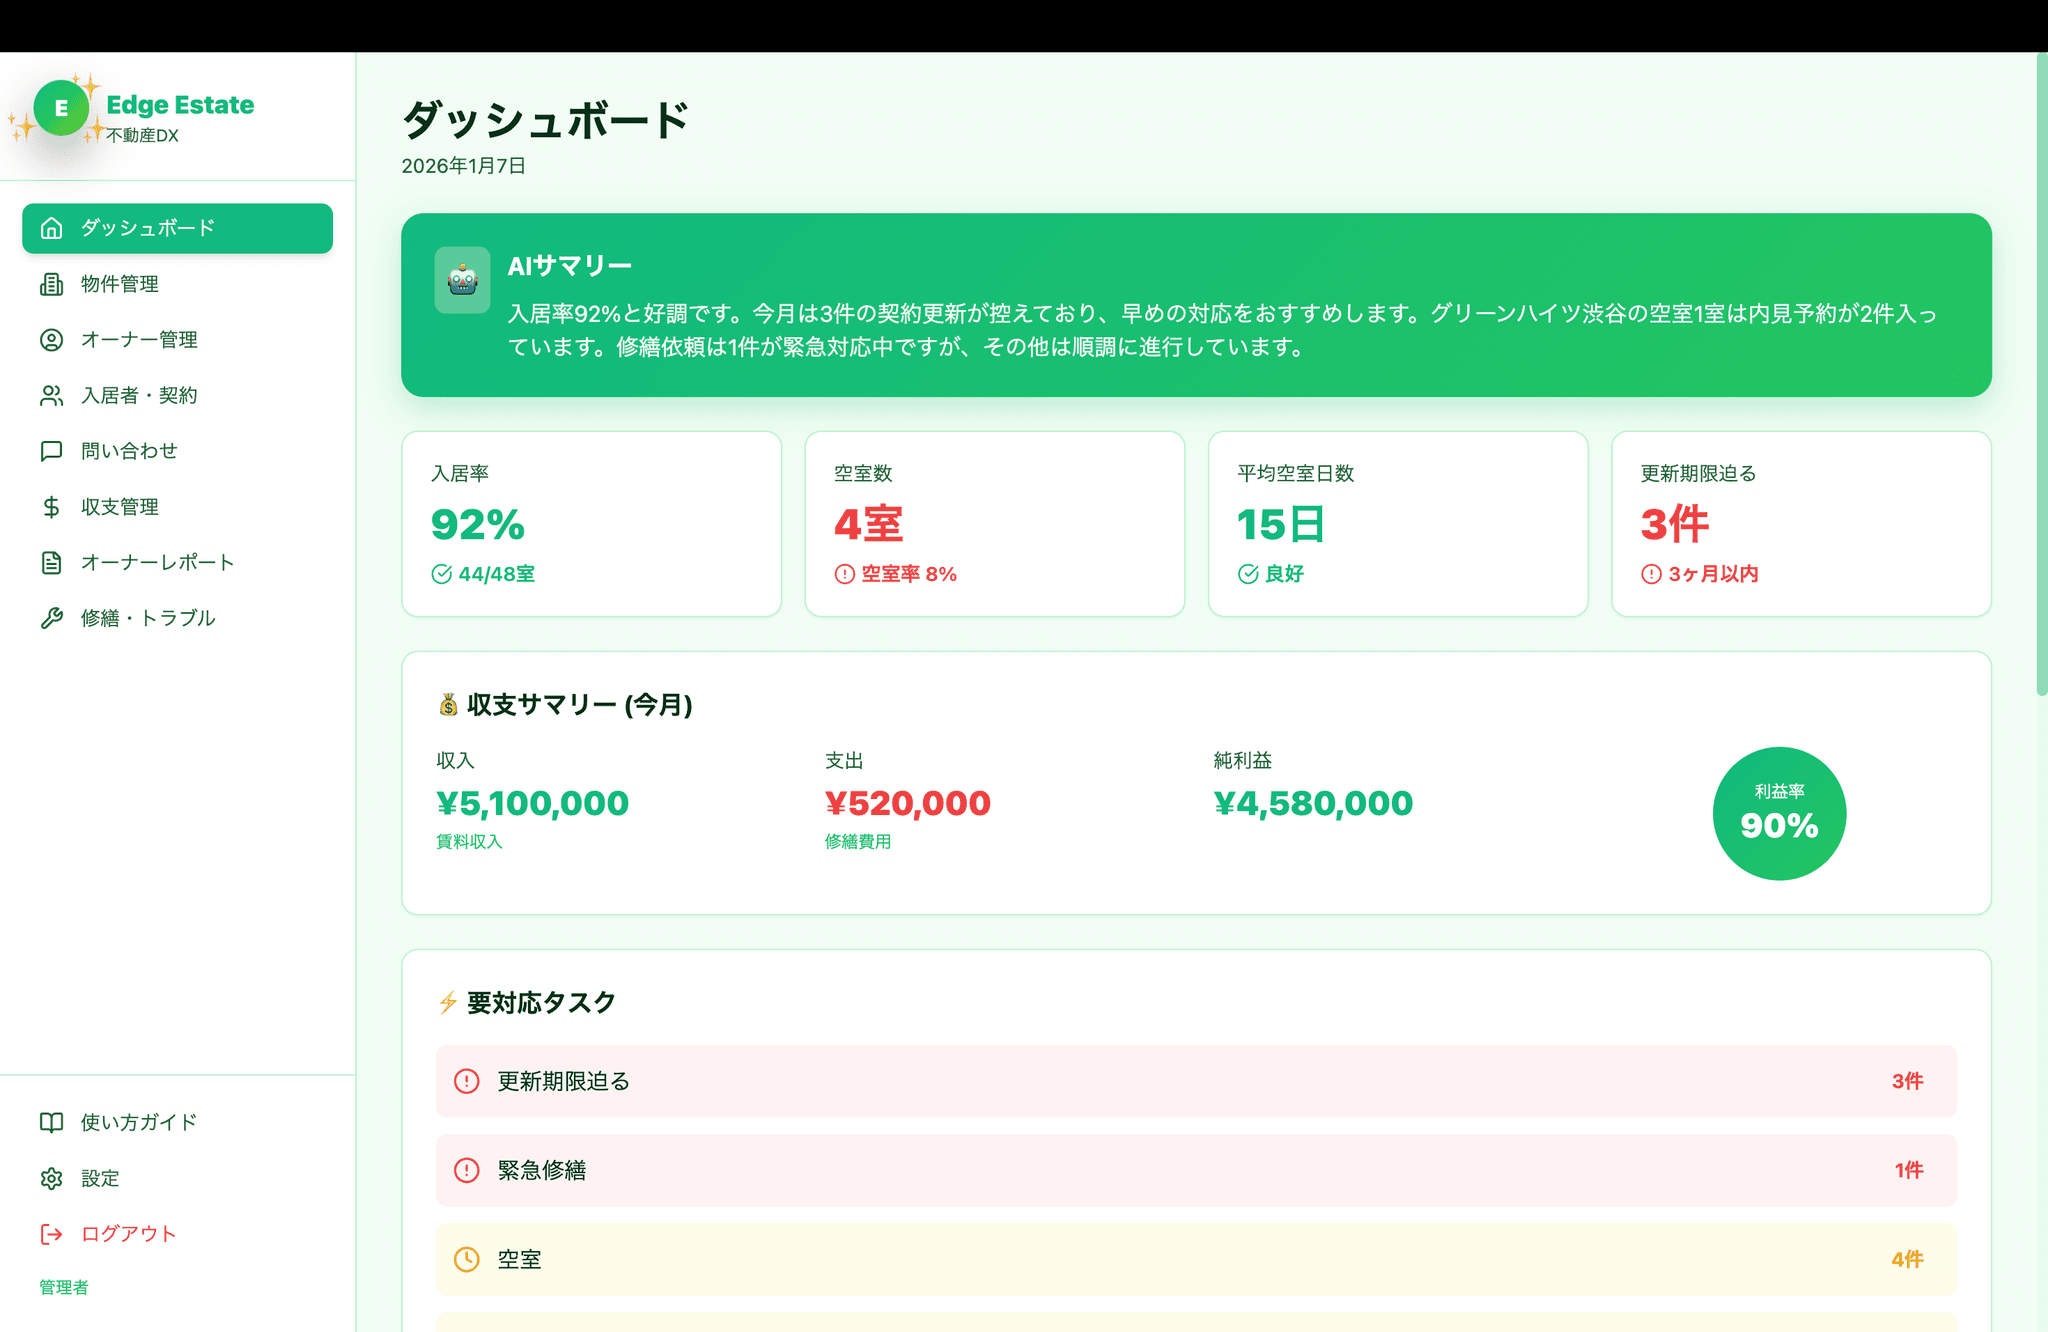Click the 入居率 92% stat card

[591, 524]
